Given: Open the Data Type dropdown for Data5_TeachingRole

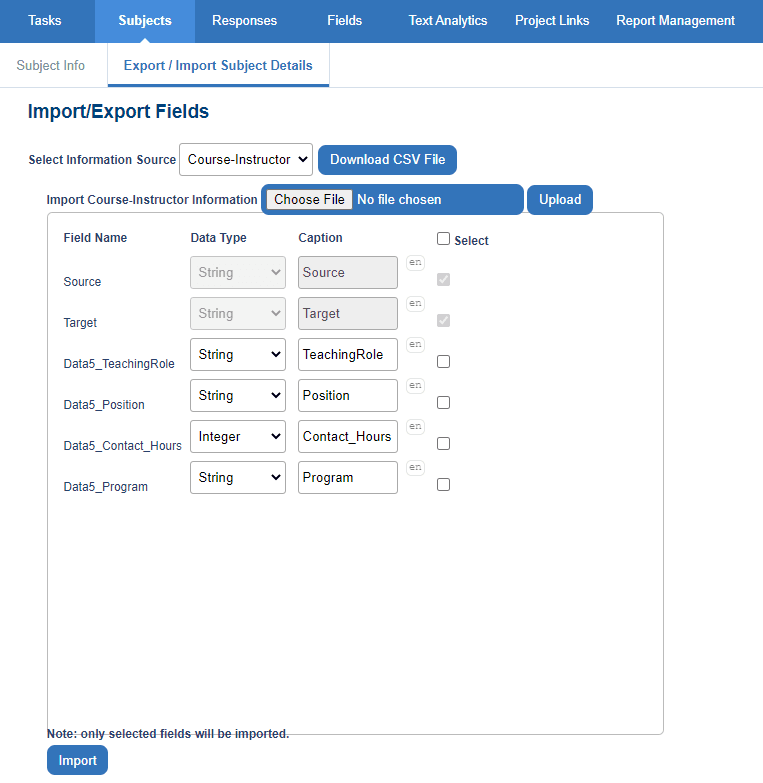Looking at the screenshot, I should [238, 355].
